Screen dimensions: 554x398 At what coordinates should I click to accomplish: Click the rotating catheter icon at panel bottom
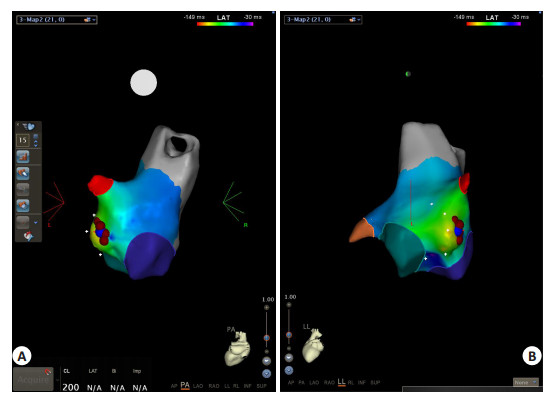point(28,236)
